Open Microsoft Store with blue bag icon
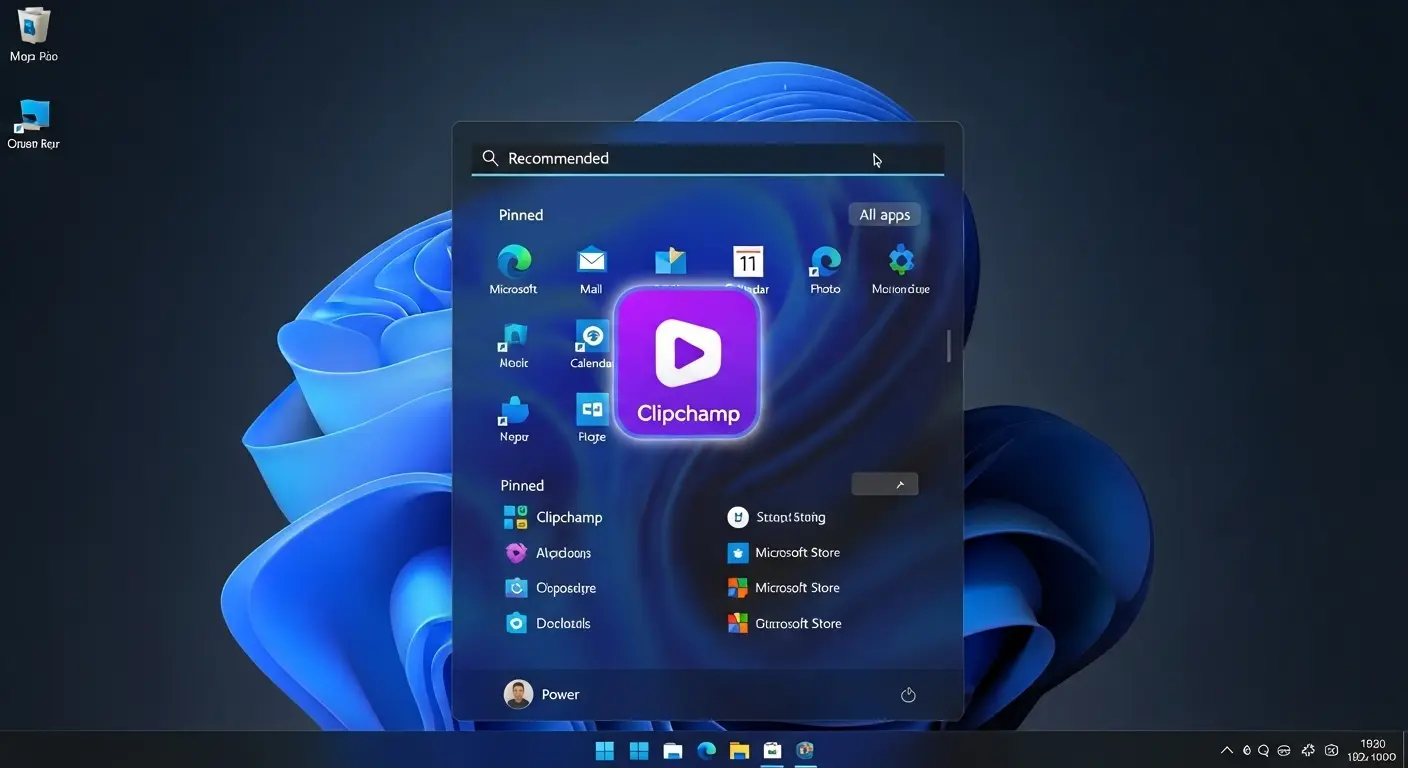The width and height of the screenshot is (1408, 768). (783, 552)
